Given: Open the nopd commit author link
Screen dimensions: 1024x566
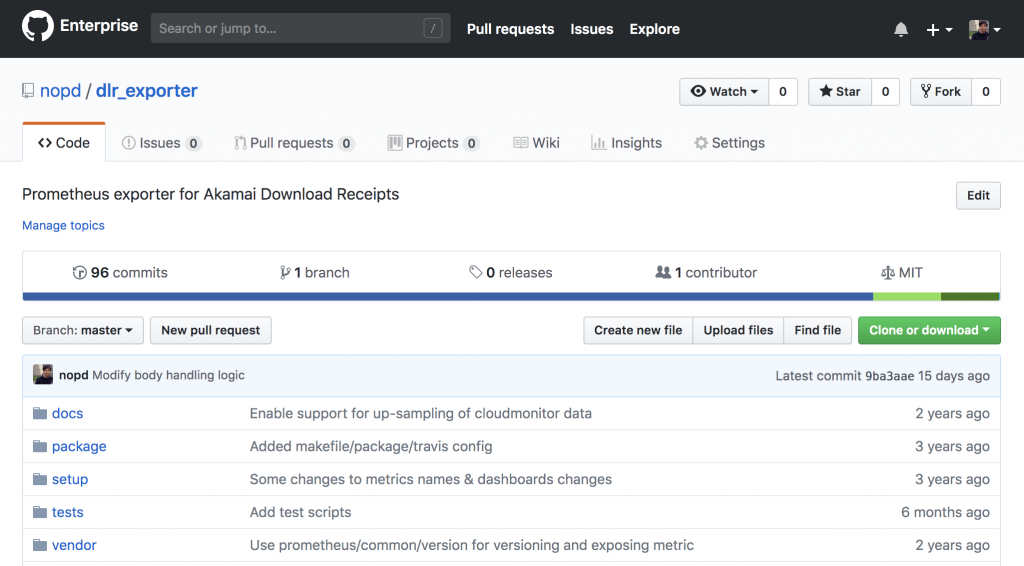Looking at the screenshot, I should pos(73,375).
